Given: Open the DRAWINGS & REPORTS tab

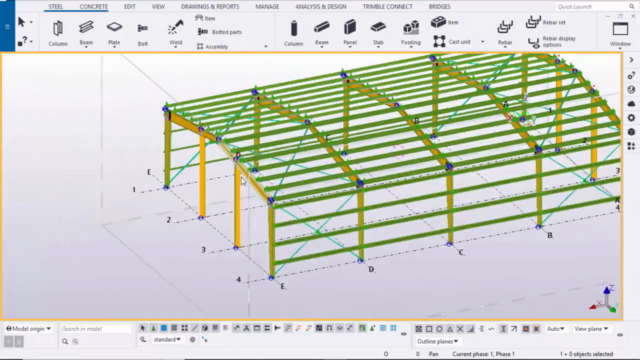Looking at the screenshot, I should (210, 7).
